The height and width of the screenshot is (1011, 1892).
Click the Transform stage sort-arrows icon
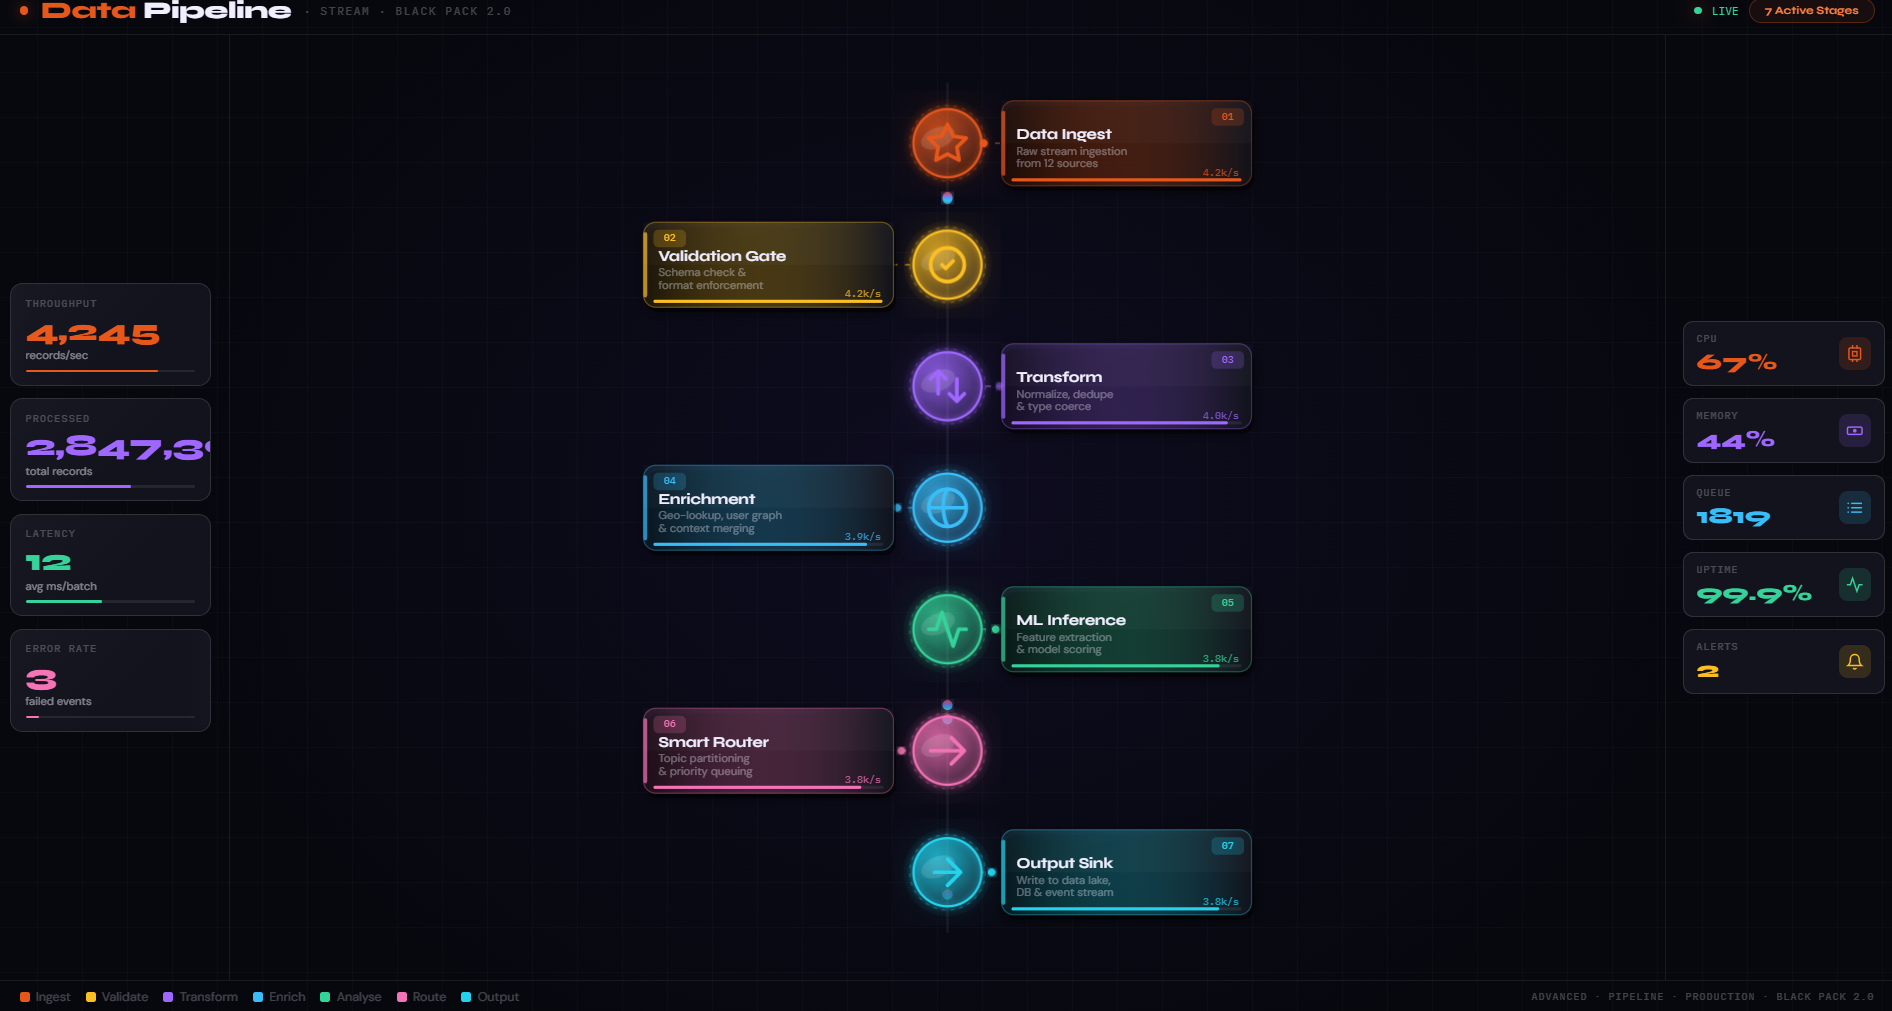click(946, 387)
